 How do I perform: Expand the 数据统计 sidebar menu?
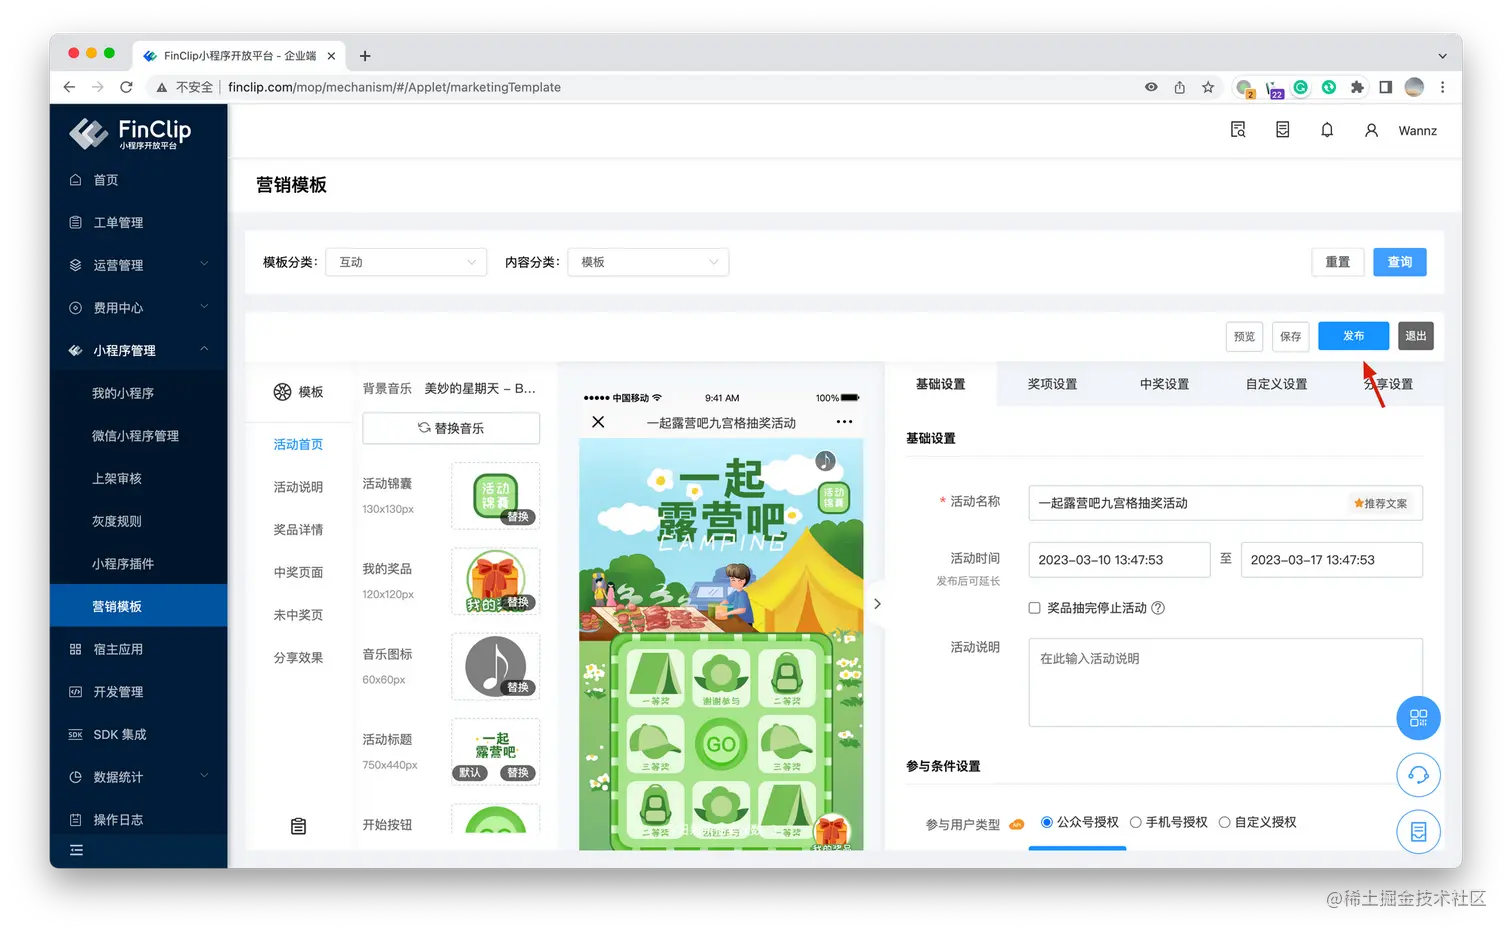tap(138, 777)
